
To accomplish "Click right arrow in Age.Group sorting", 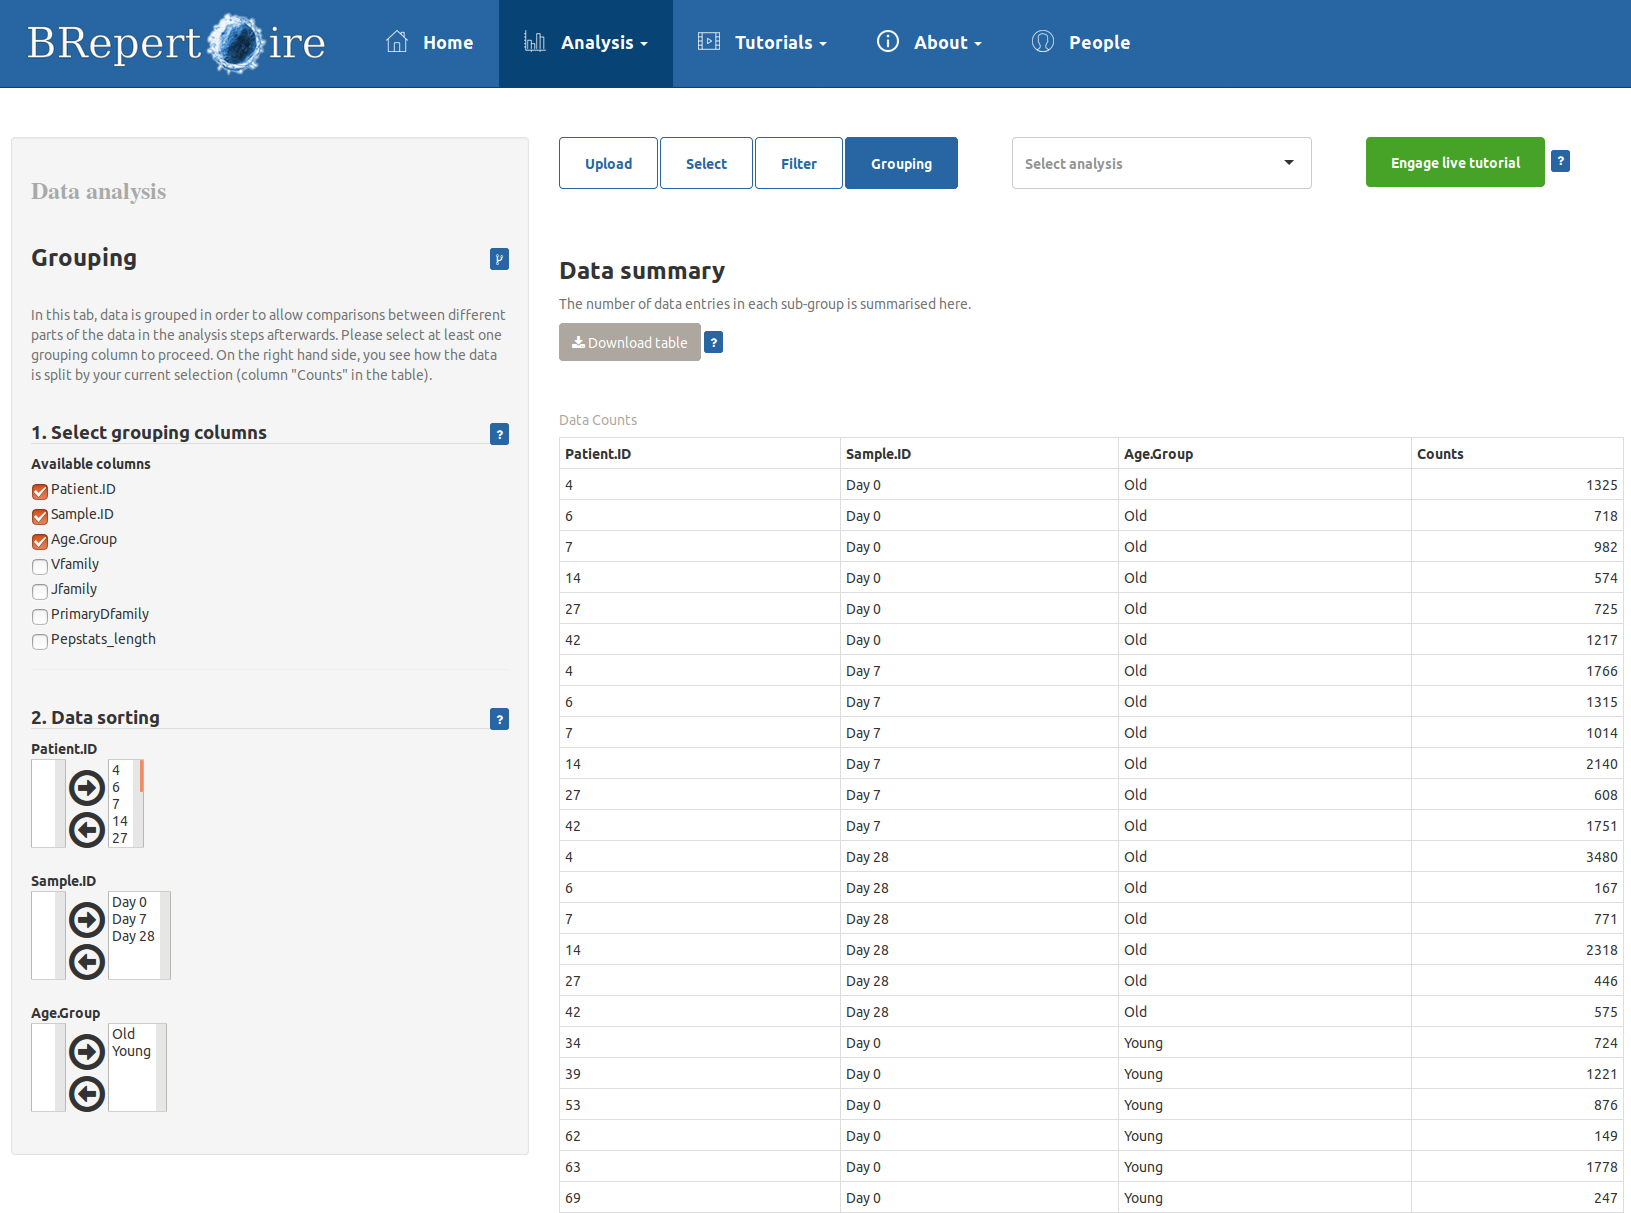I will [87, 1052].
